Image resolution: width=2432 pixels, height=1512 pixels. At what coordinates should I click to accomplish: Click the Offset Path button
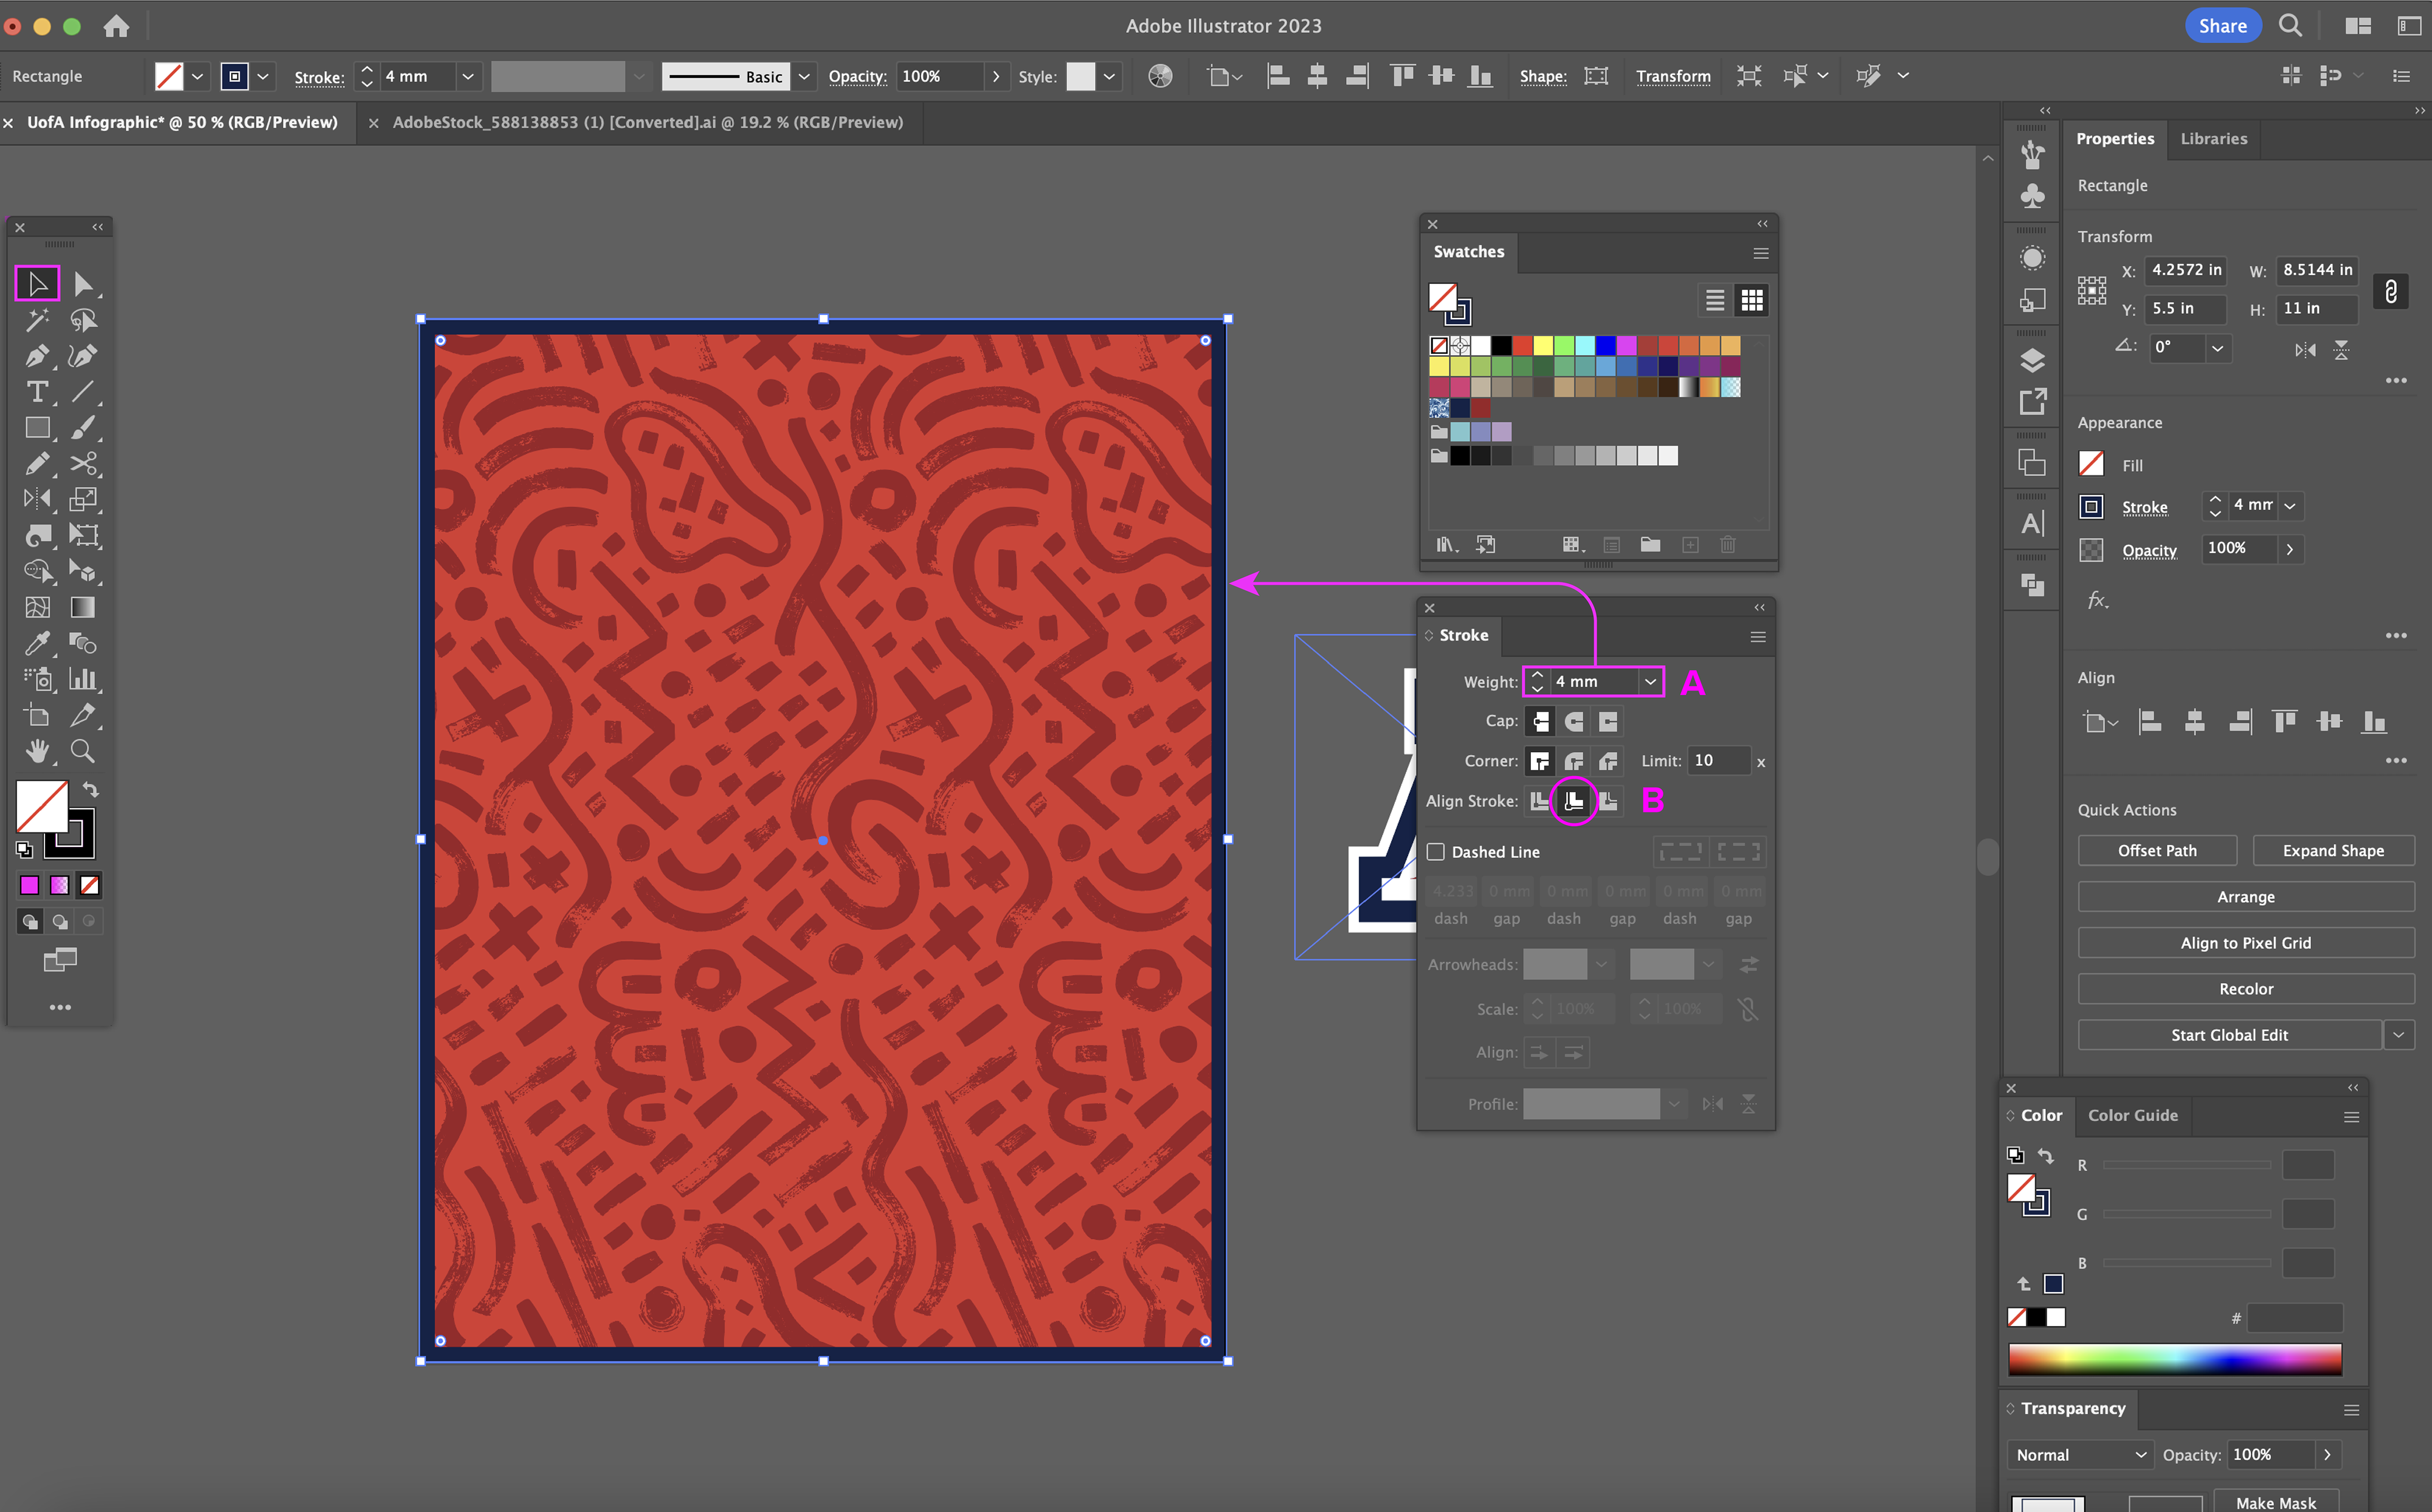[2157, 851]
